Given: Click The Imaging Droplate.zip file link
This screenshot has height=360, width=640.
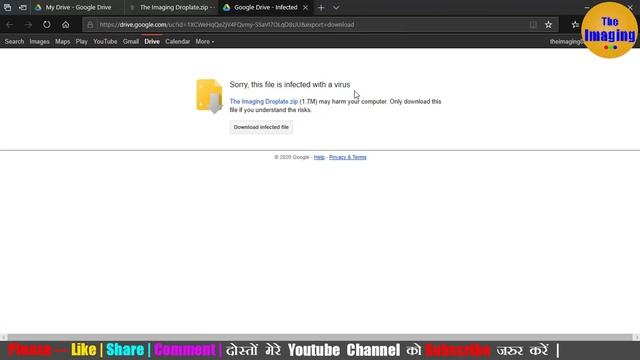Looking at the screenshot, I should 264,101.
